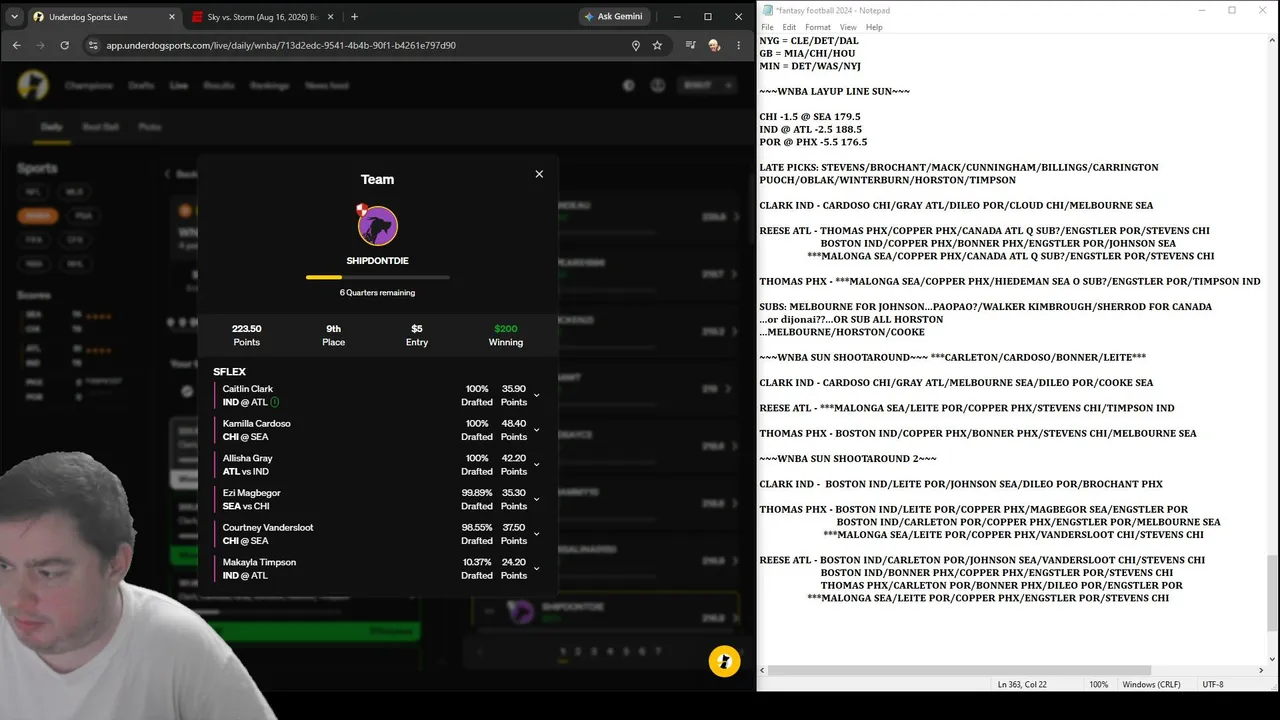Viewport: 1280px width, 720px height.
Task: Click the live-game info icon beside IND @ ATL
Action: click(x=275, y=402)
